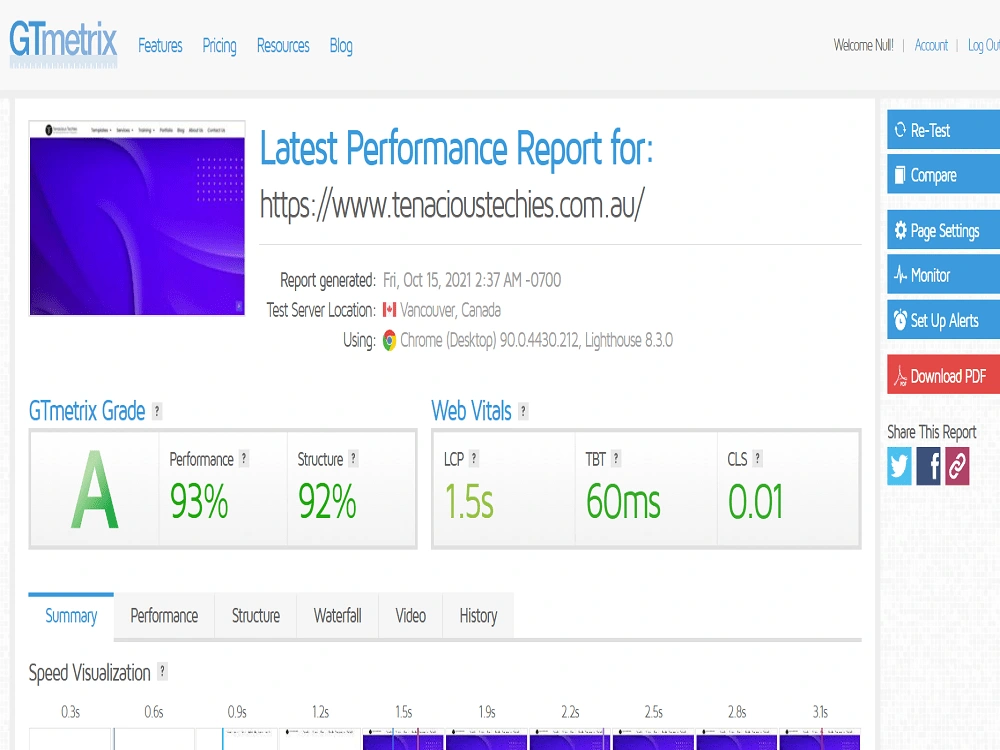Share report via Facebook icon
This screenshot has width=1000, height=750.
929,466
